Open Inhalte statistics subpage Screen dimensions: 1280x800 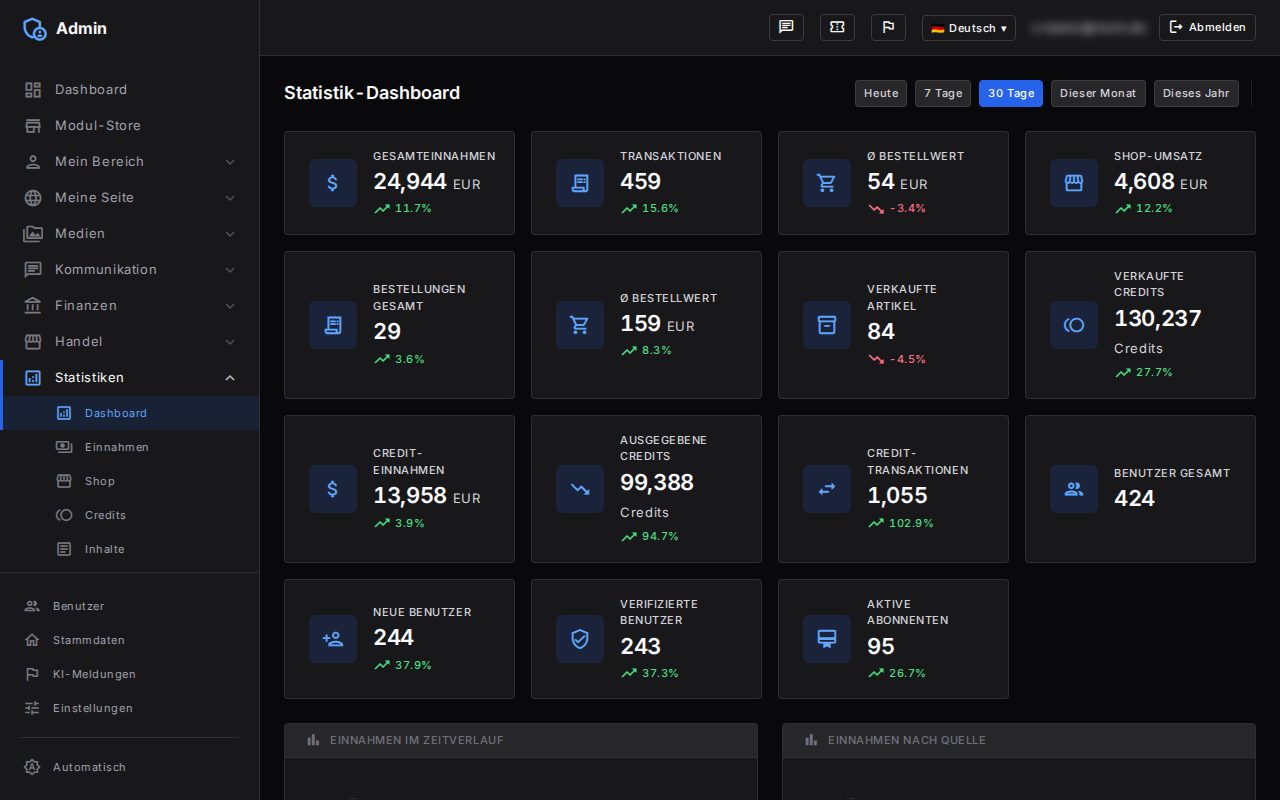(130, 549)
